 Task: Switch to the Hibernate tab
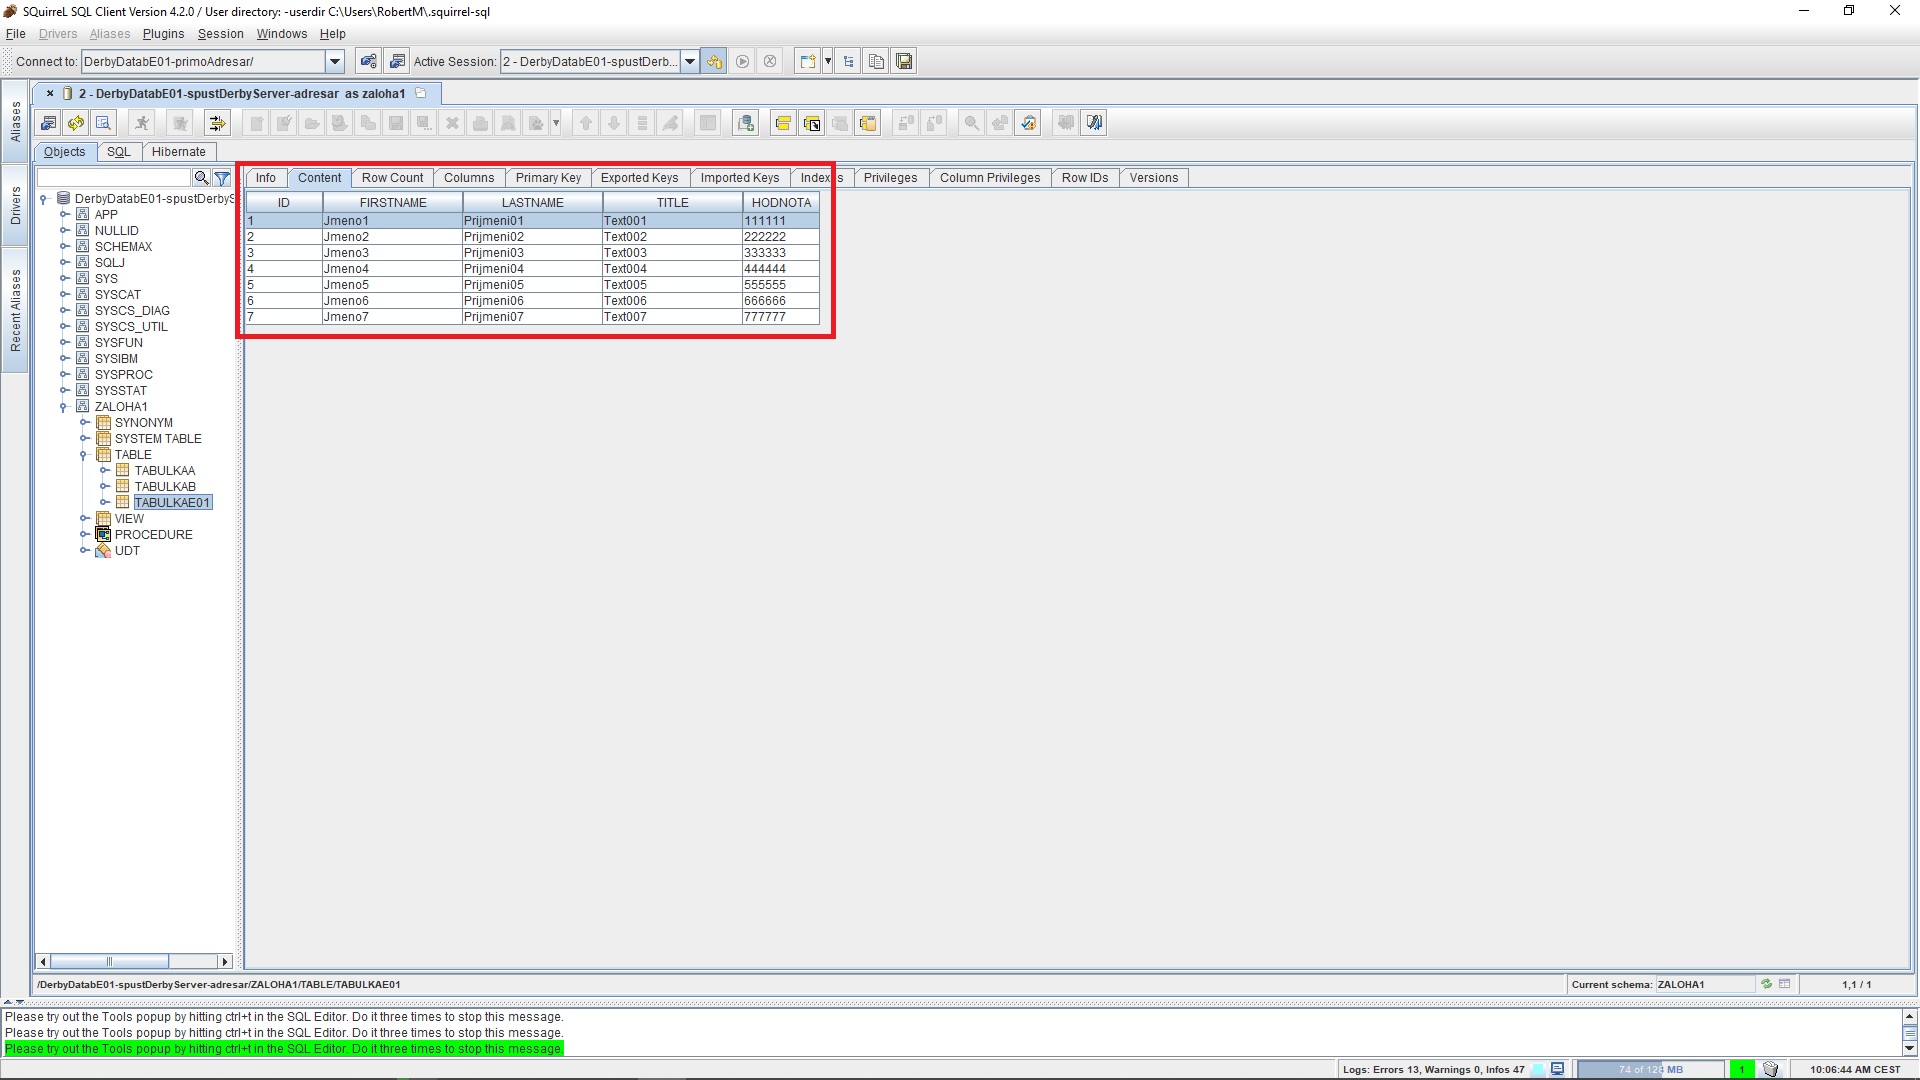coord(179,150)
